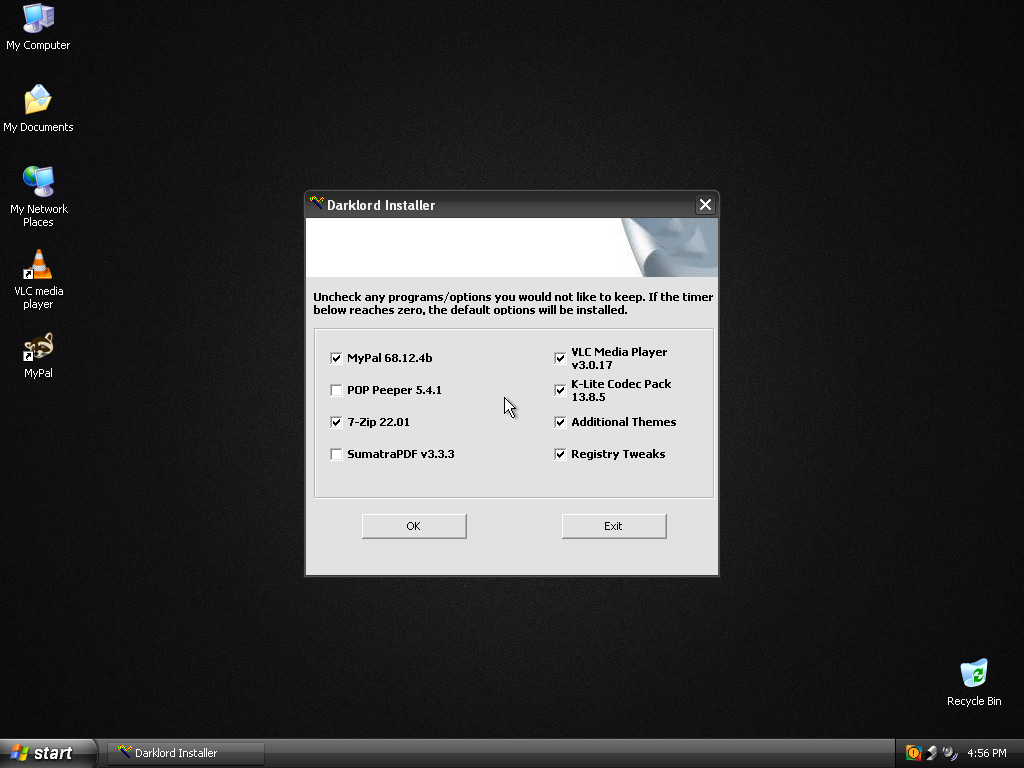Click the Darklord Installer taskbar button
1024x768 pixels.
186,753
